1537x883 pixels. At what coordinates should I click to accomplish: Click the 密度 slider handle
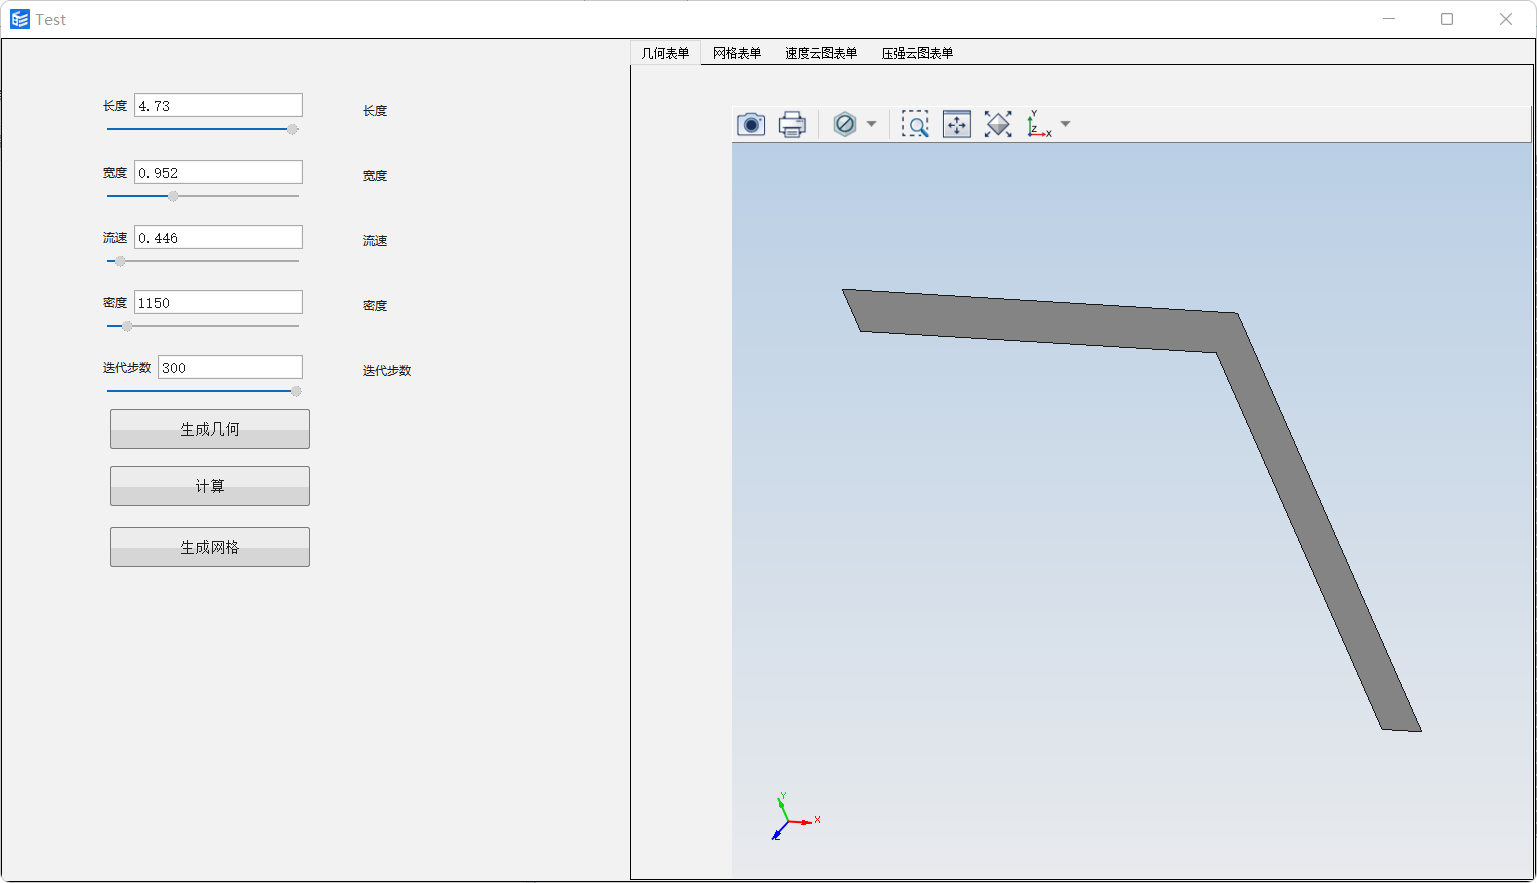(x=127, y=326)
